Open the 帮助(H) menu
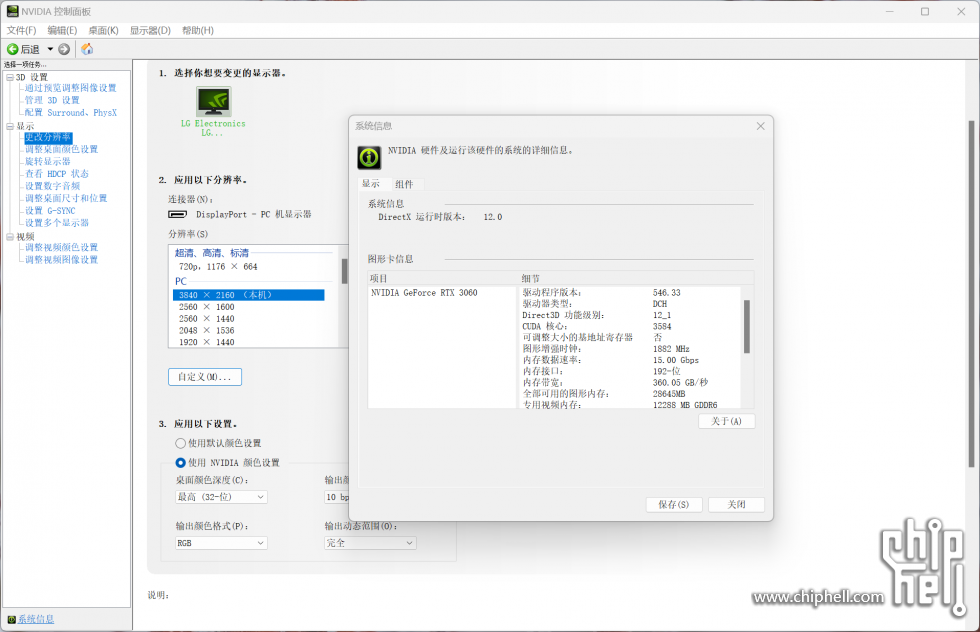Viewport: 980px width, 632px height. 198,30
